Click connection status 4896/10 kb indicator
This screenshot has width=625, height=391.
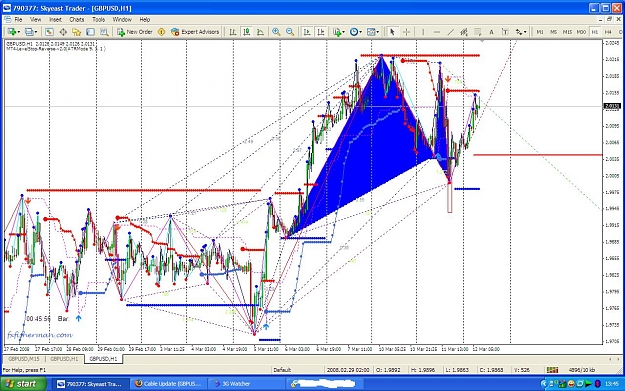[x=582, y=370]
